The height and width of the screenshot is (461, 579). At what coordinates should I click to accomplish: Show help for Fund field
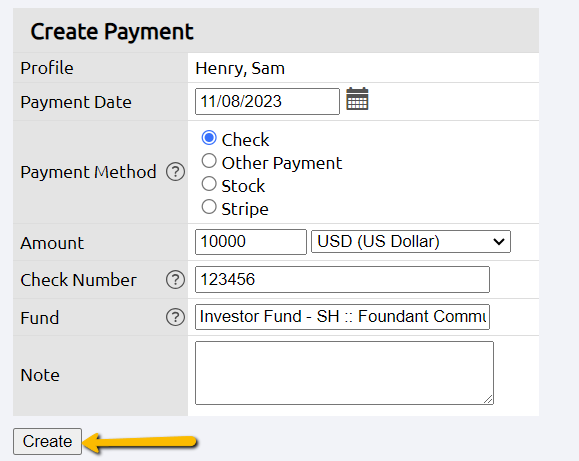click(175, 317)
